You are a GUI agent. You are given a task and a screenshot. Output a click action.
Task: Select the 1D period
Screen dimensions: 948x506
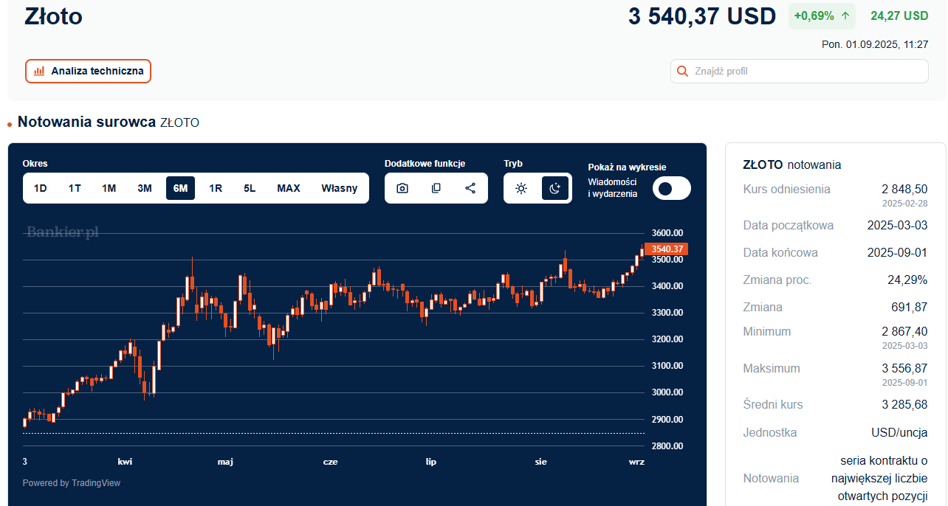(x=40, y=188)
